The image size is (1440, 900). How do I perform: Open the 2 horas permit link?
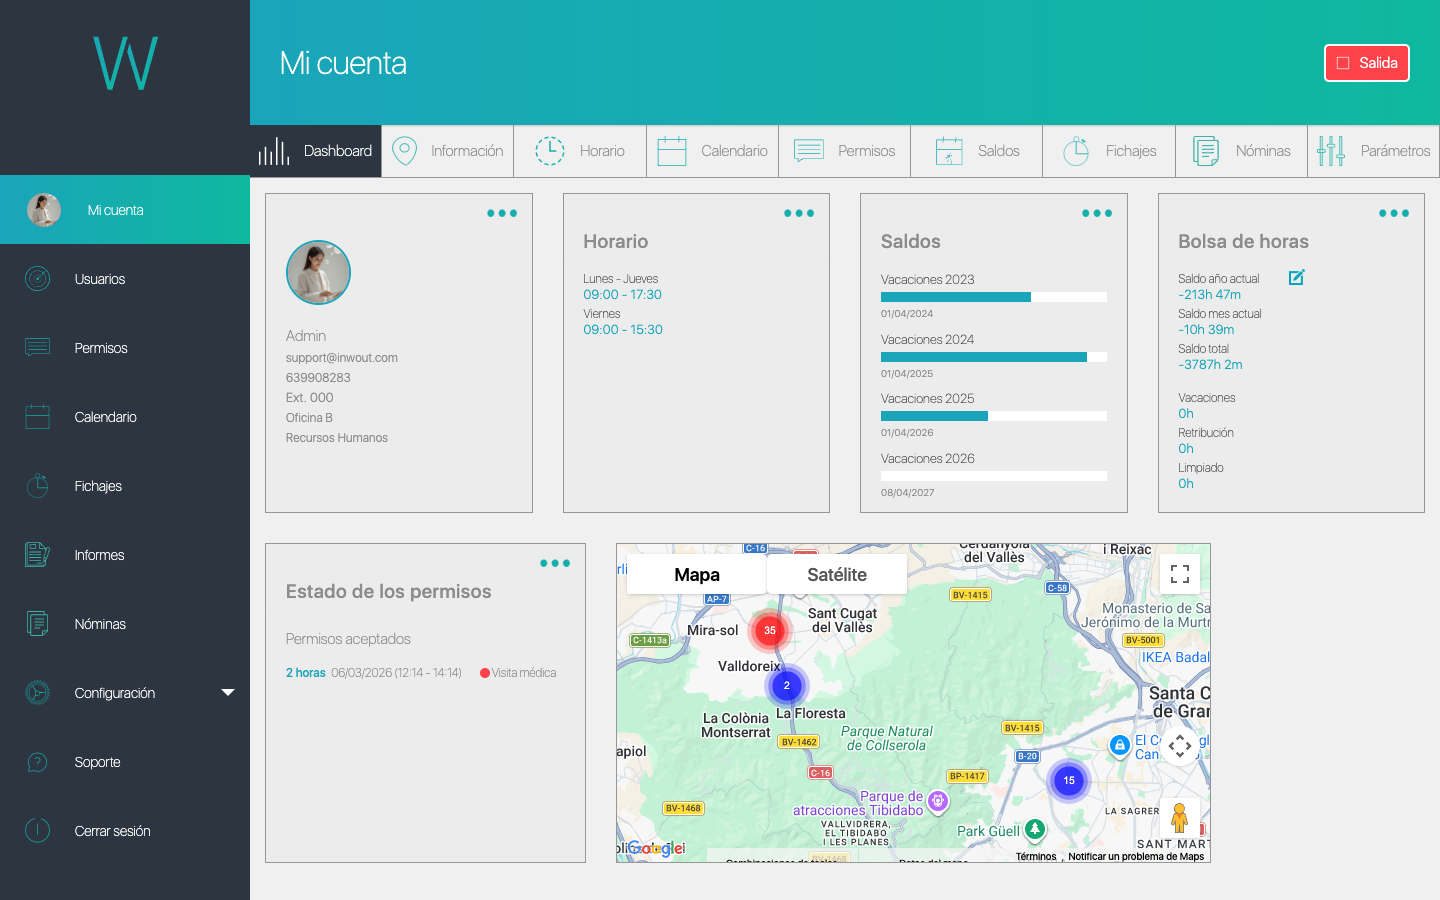coord(306,673)
